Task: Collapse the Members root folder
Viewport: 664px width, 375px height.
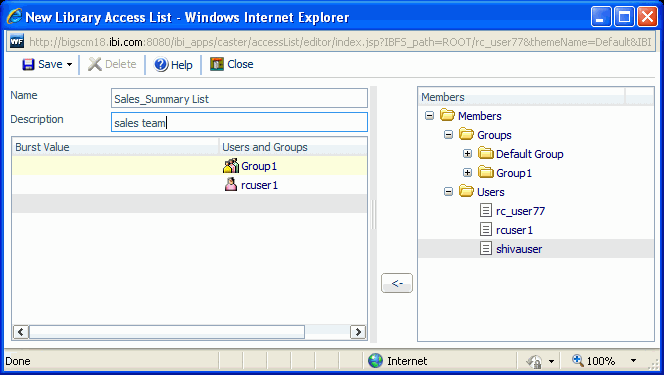Action: pyautogui.click(x=429, y=115)
